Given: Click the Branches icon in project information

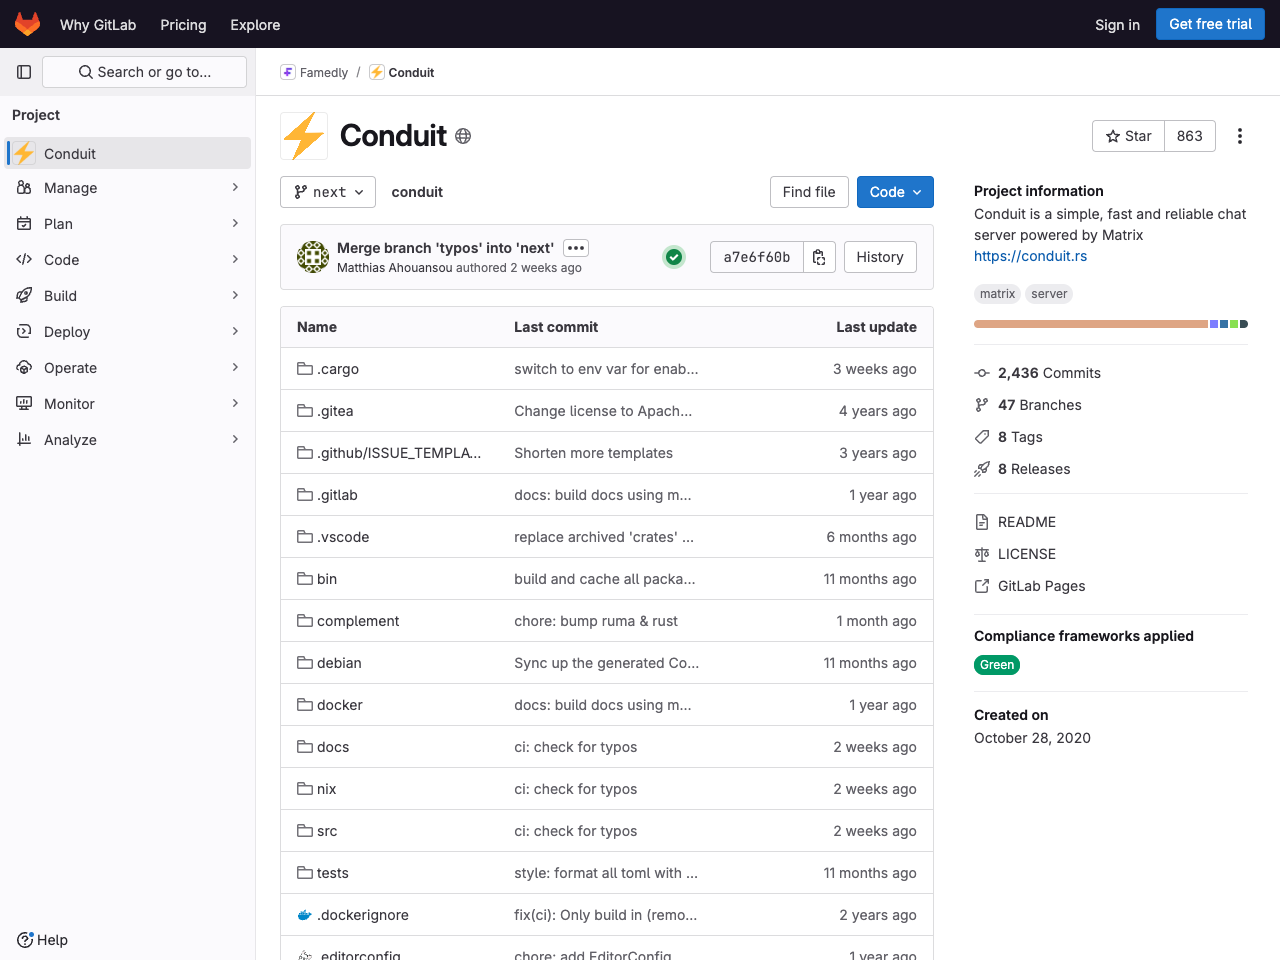Looking at the screenshot, I should pos(982,405).
